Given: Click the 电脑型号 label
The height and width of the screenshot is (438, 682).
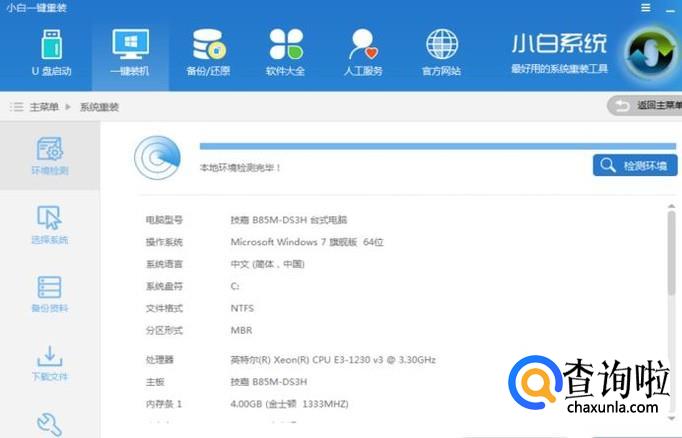Looking at the screenshot, I should coord(164,220).
